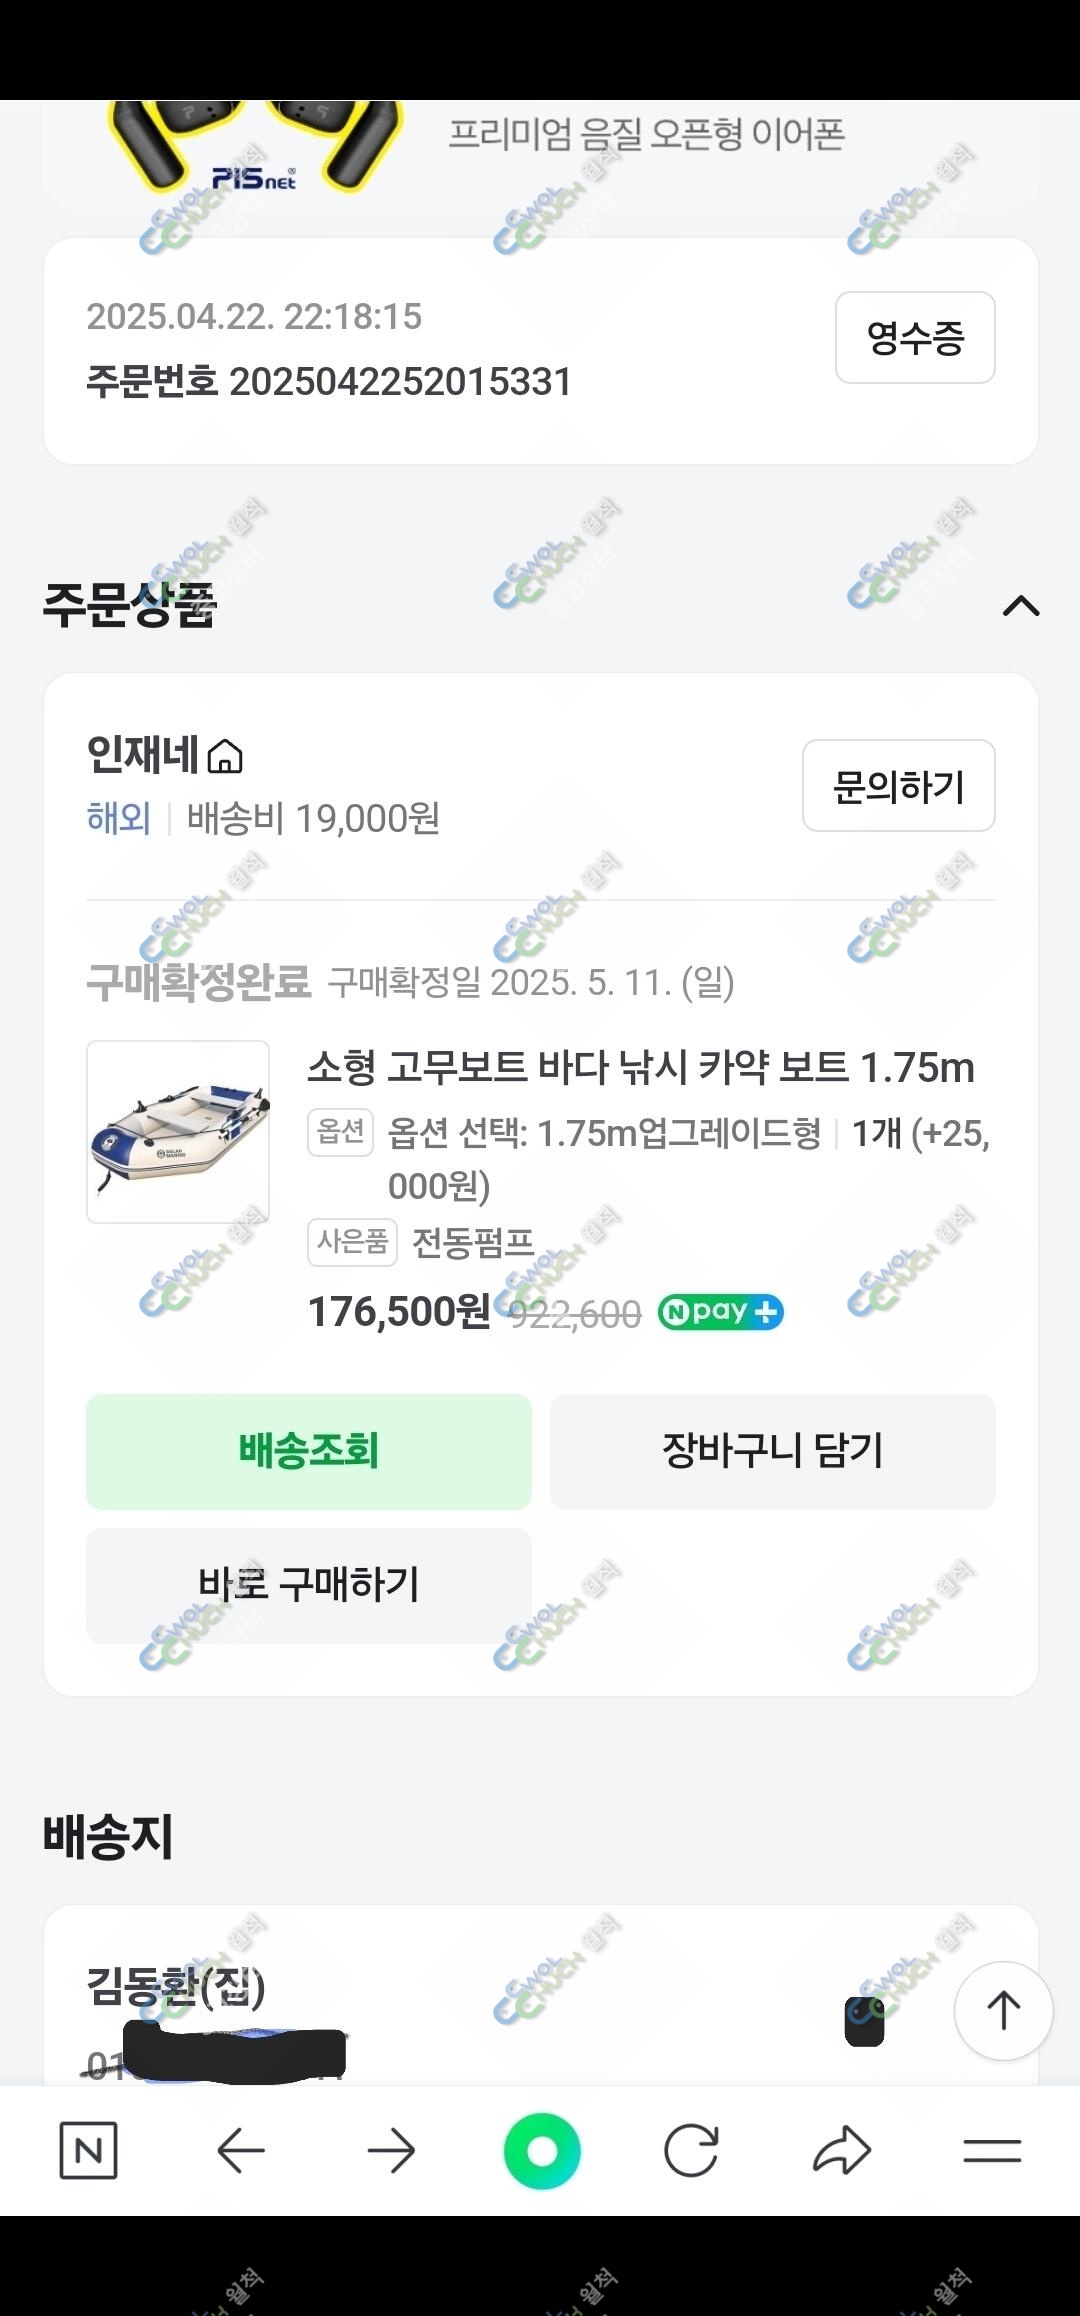
Task: Open store home icon beside 인재네
Action: pyautogui.click(x=225, y=757)
